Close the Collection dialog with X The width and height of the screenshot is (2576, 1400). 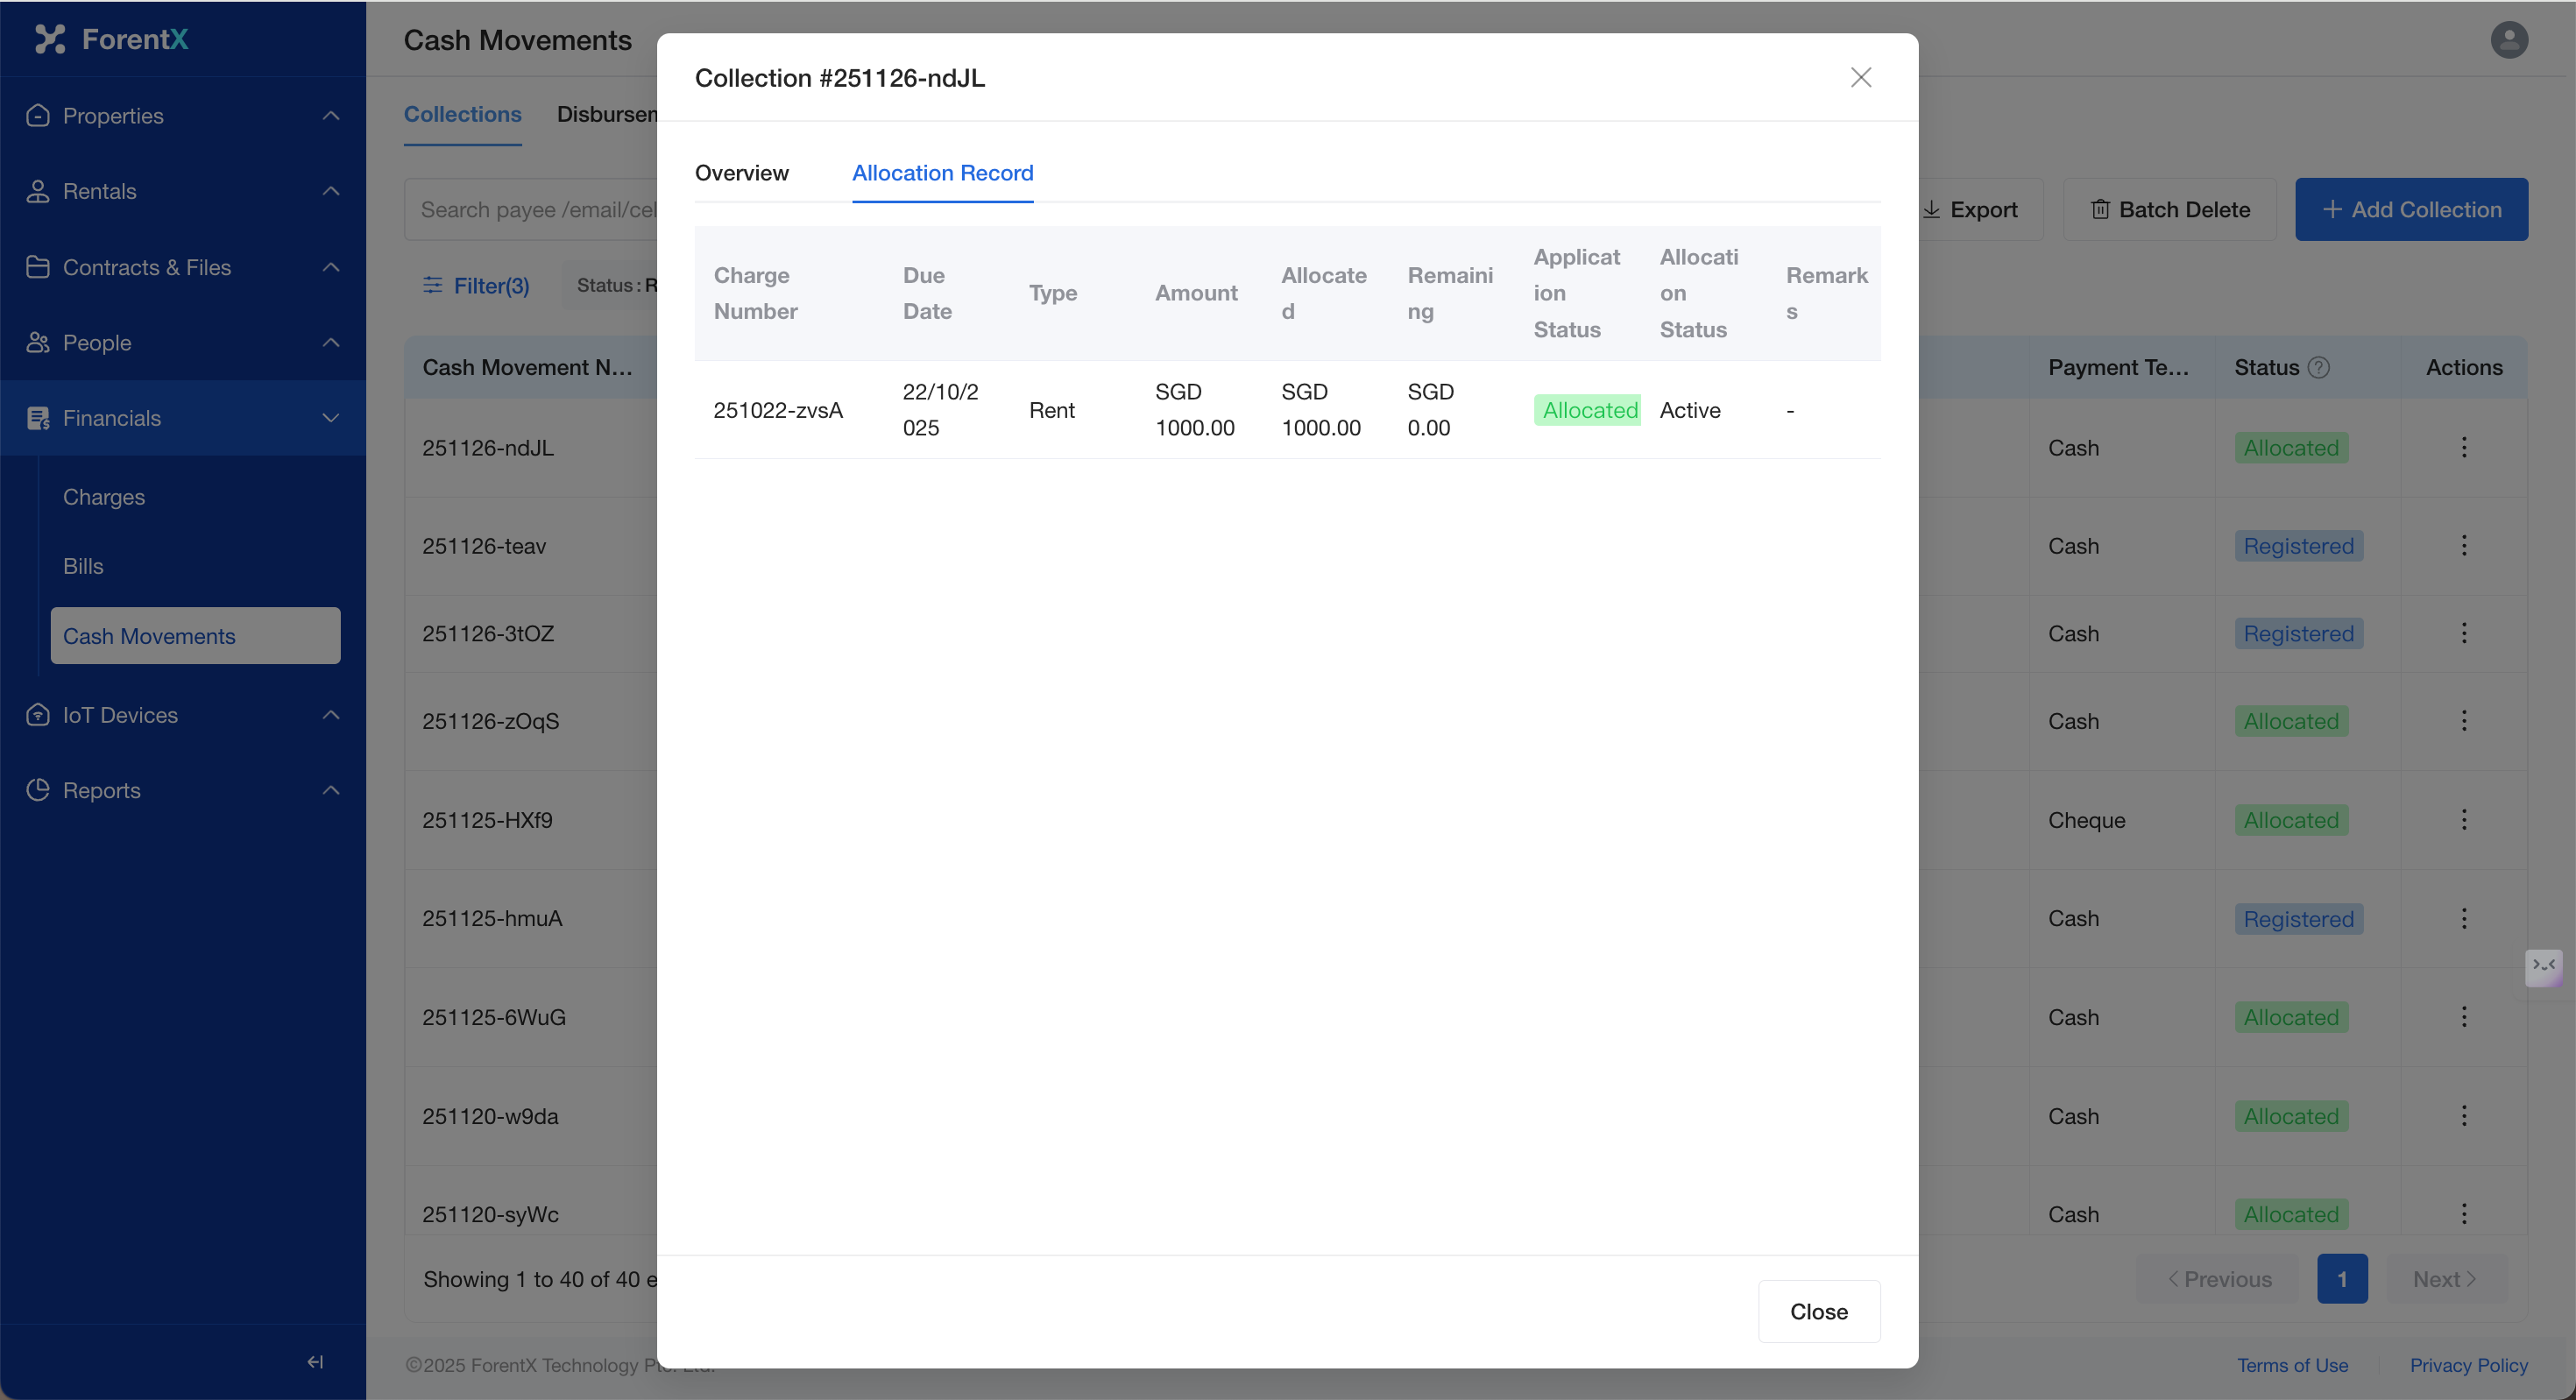point(1860,78)
